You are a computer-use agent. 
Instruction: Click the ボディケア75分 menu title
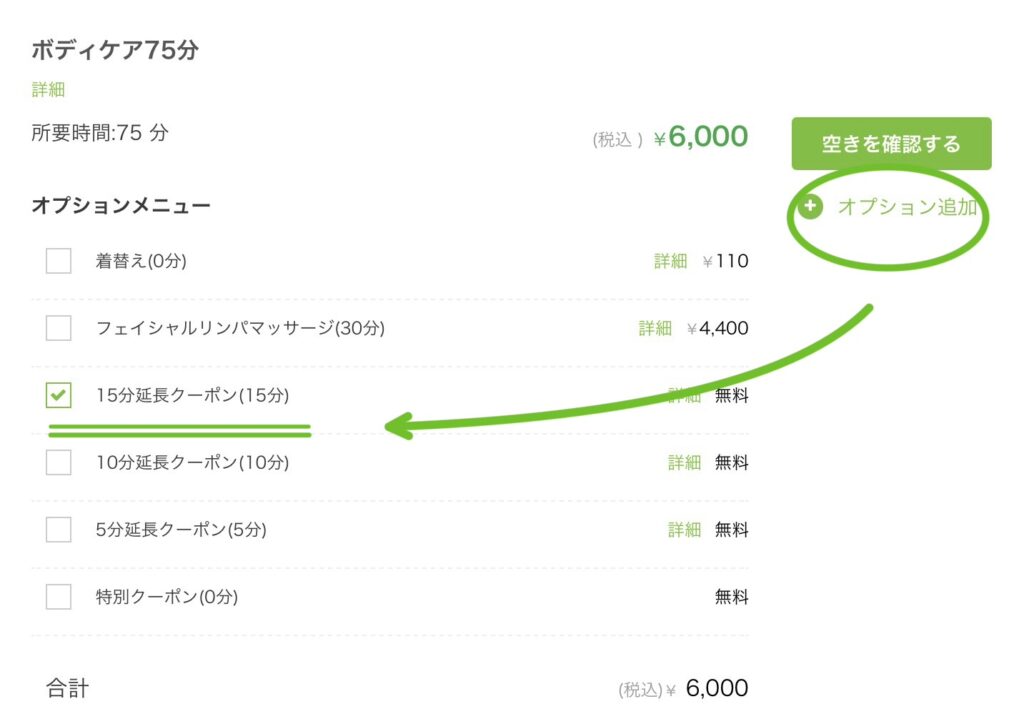coord(115,50)
